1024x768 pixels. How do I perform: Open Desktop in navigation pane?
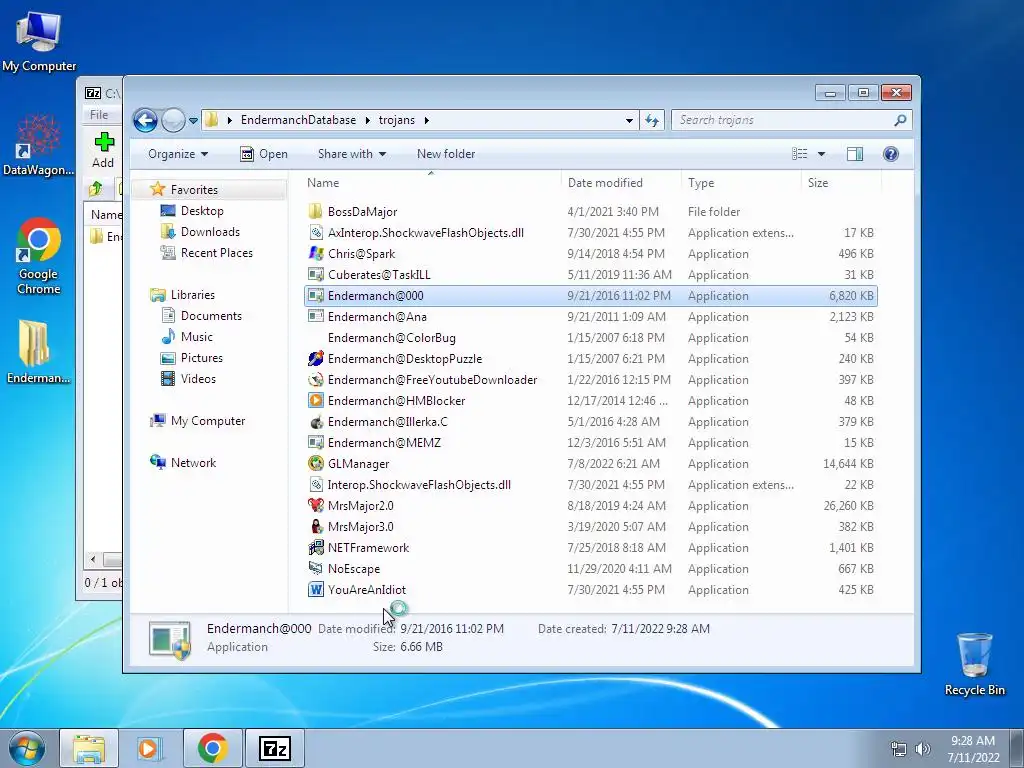[x=202, y=211]
